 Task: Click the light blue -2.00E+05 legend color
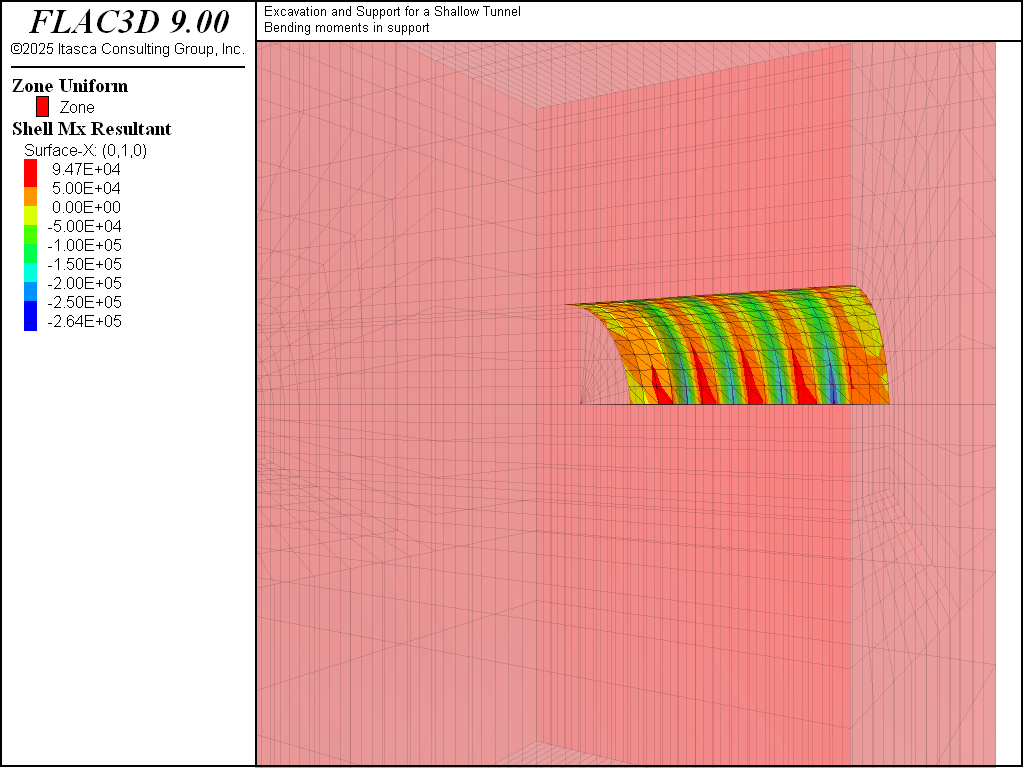pos(31,291)
